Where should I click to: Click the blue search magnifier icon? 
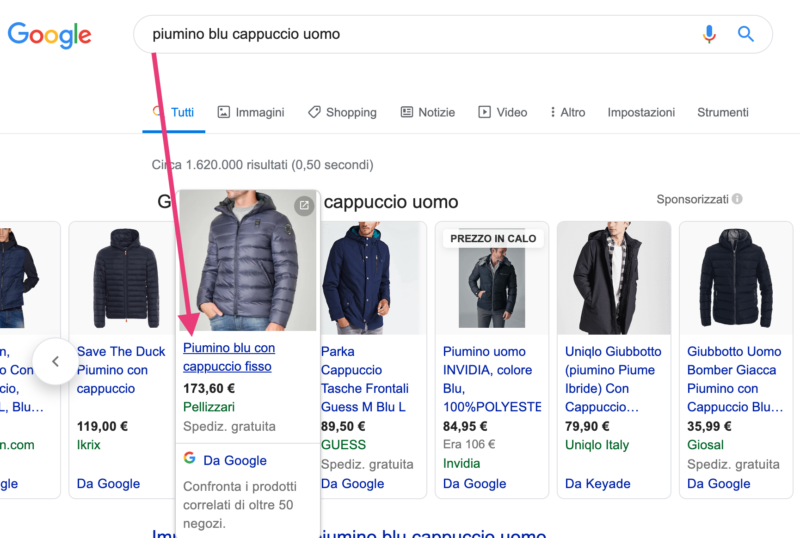[x=745, y=34]
